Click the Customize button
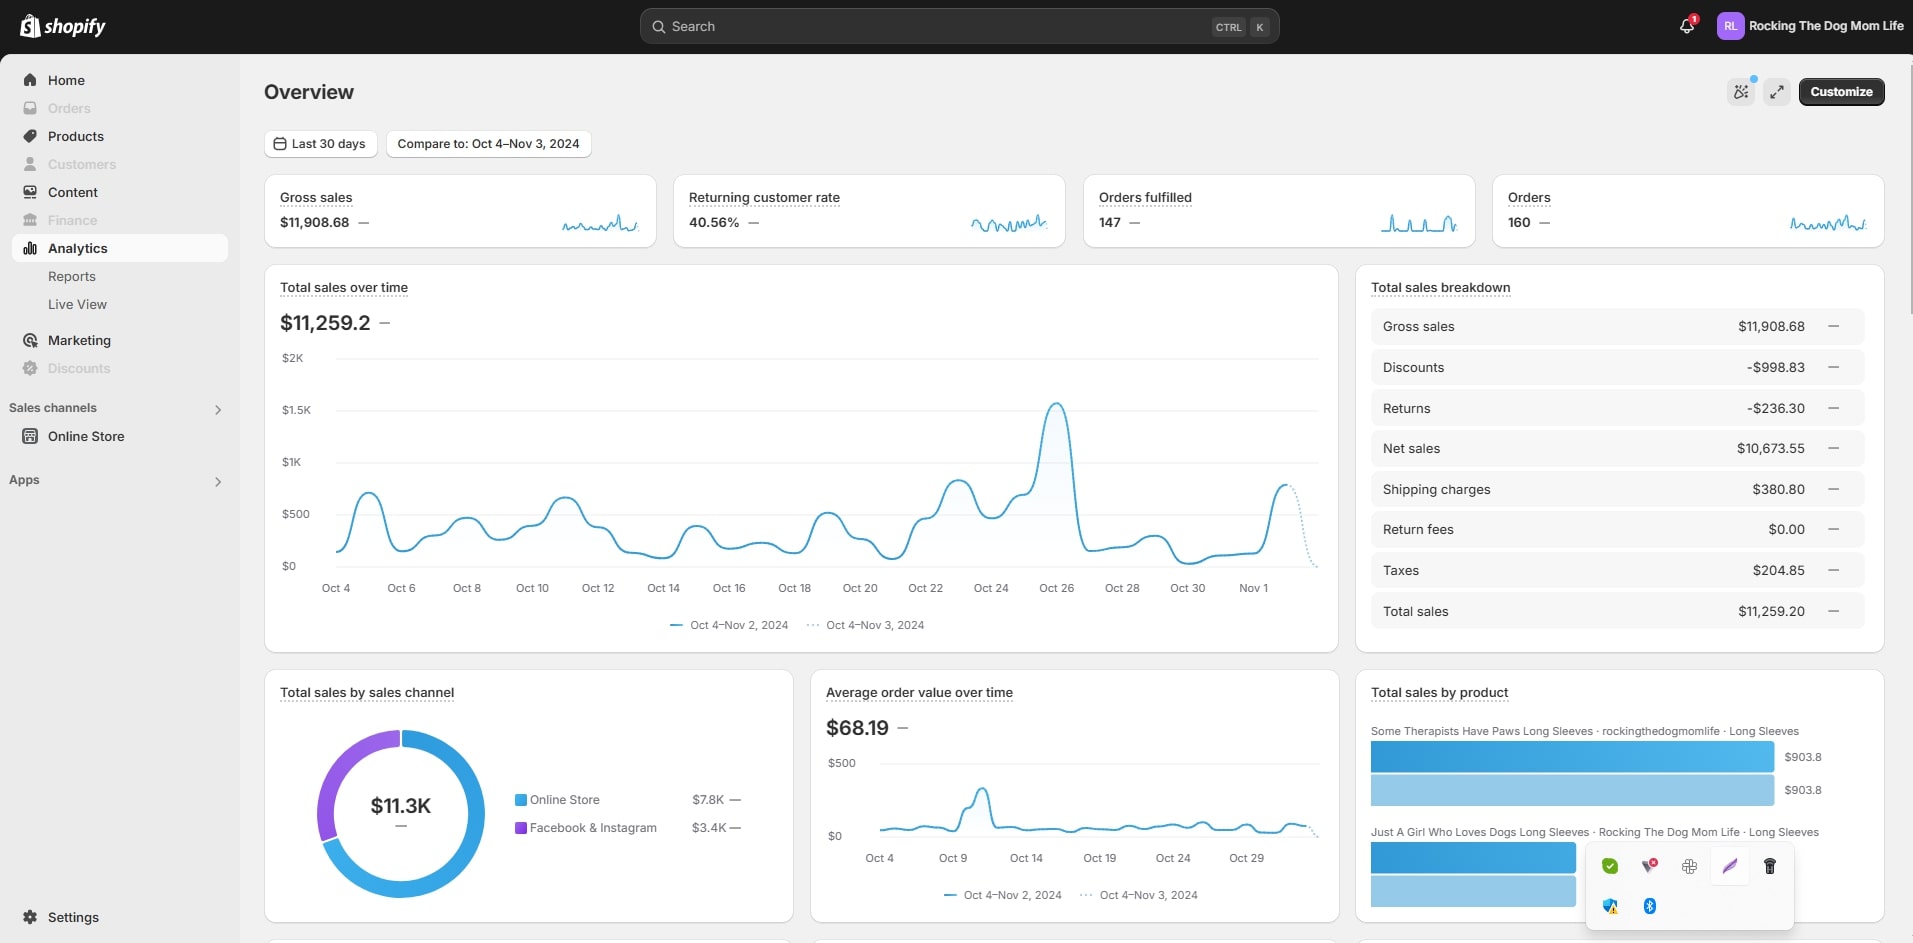1913x943 pixels. coord(1841,92)
